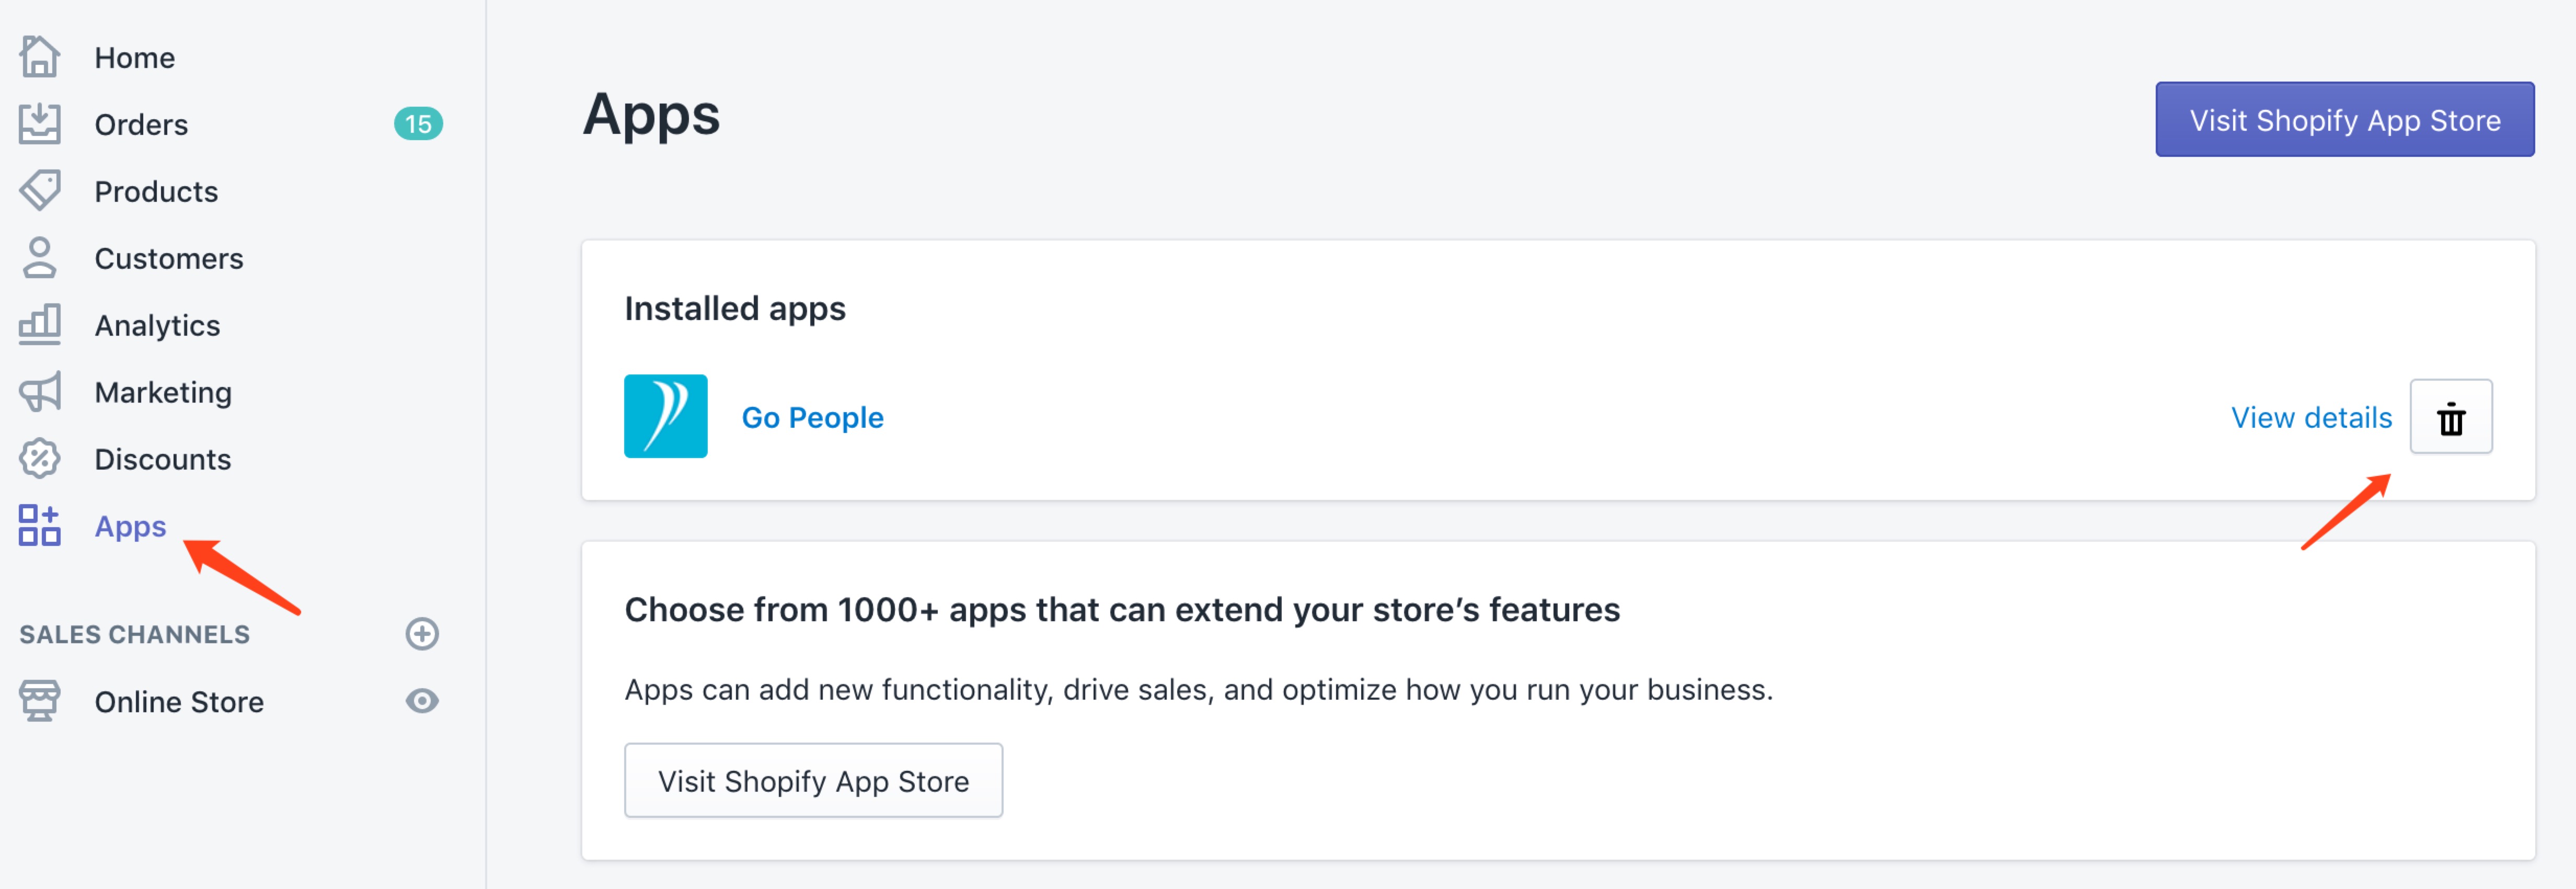Open Online Store sales channel
This screenshot has width=2576, height=889.
pos(179,702)
